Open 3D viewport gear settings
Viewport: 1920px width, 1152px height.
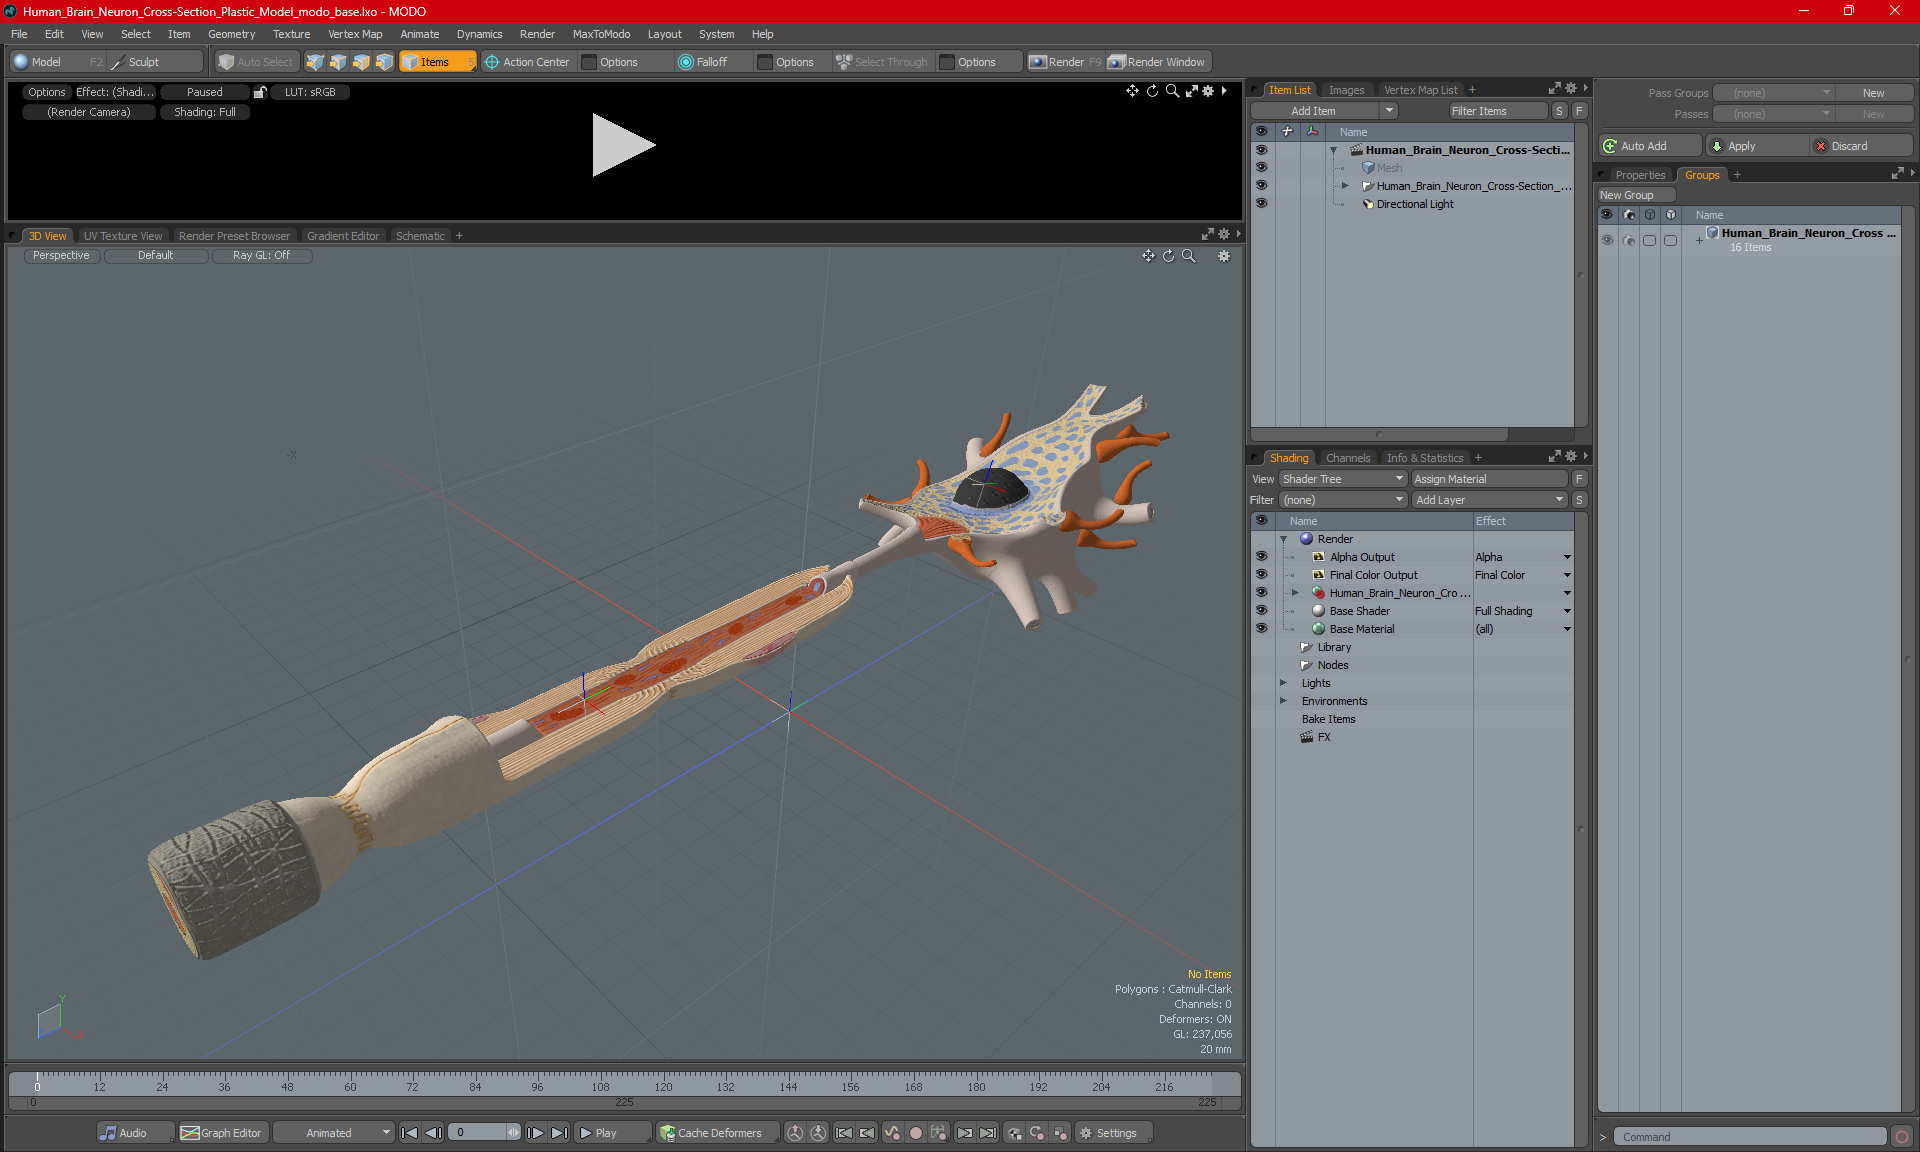click(1223, 256)
